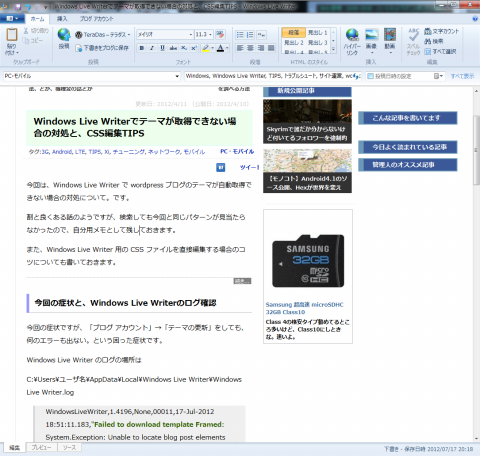Screen dimensions: 480x456
Task: Click Select All (すべて選択)
Action: tap(440, 51)
